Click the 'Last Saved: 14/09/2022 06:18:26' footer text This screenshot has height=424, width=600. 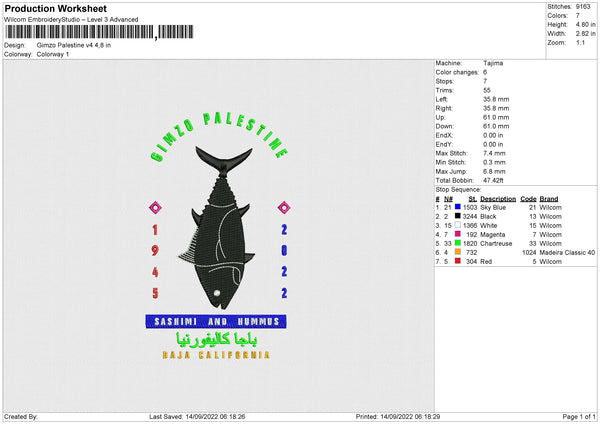coord(197,416)
